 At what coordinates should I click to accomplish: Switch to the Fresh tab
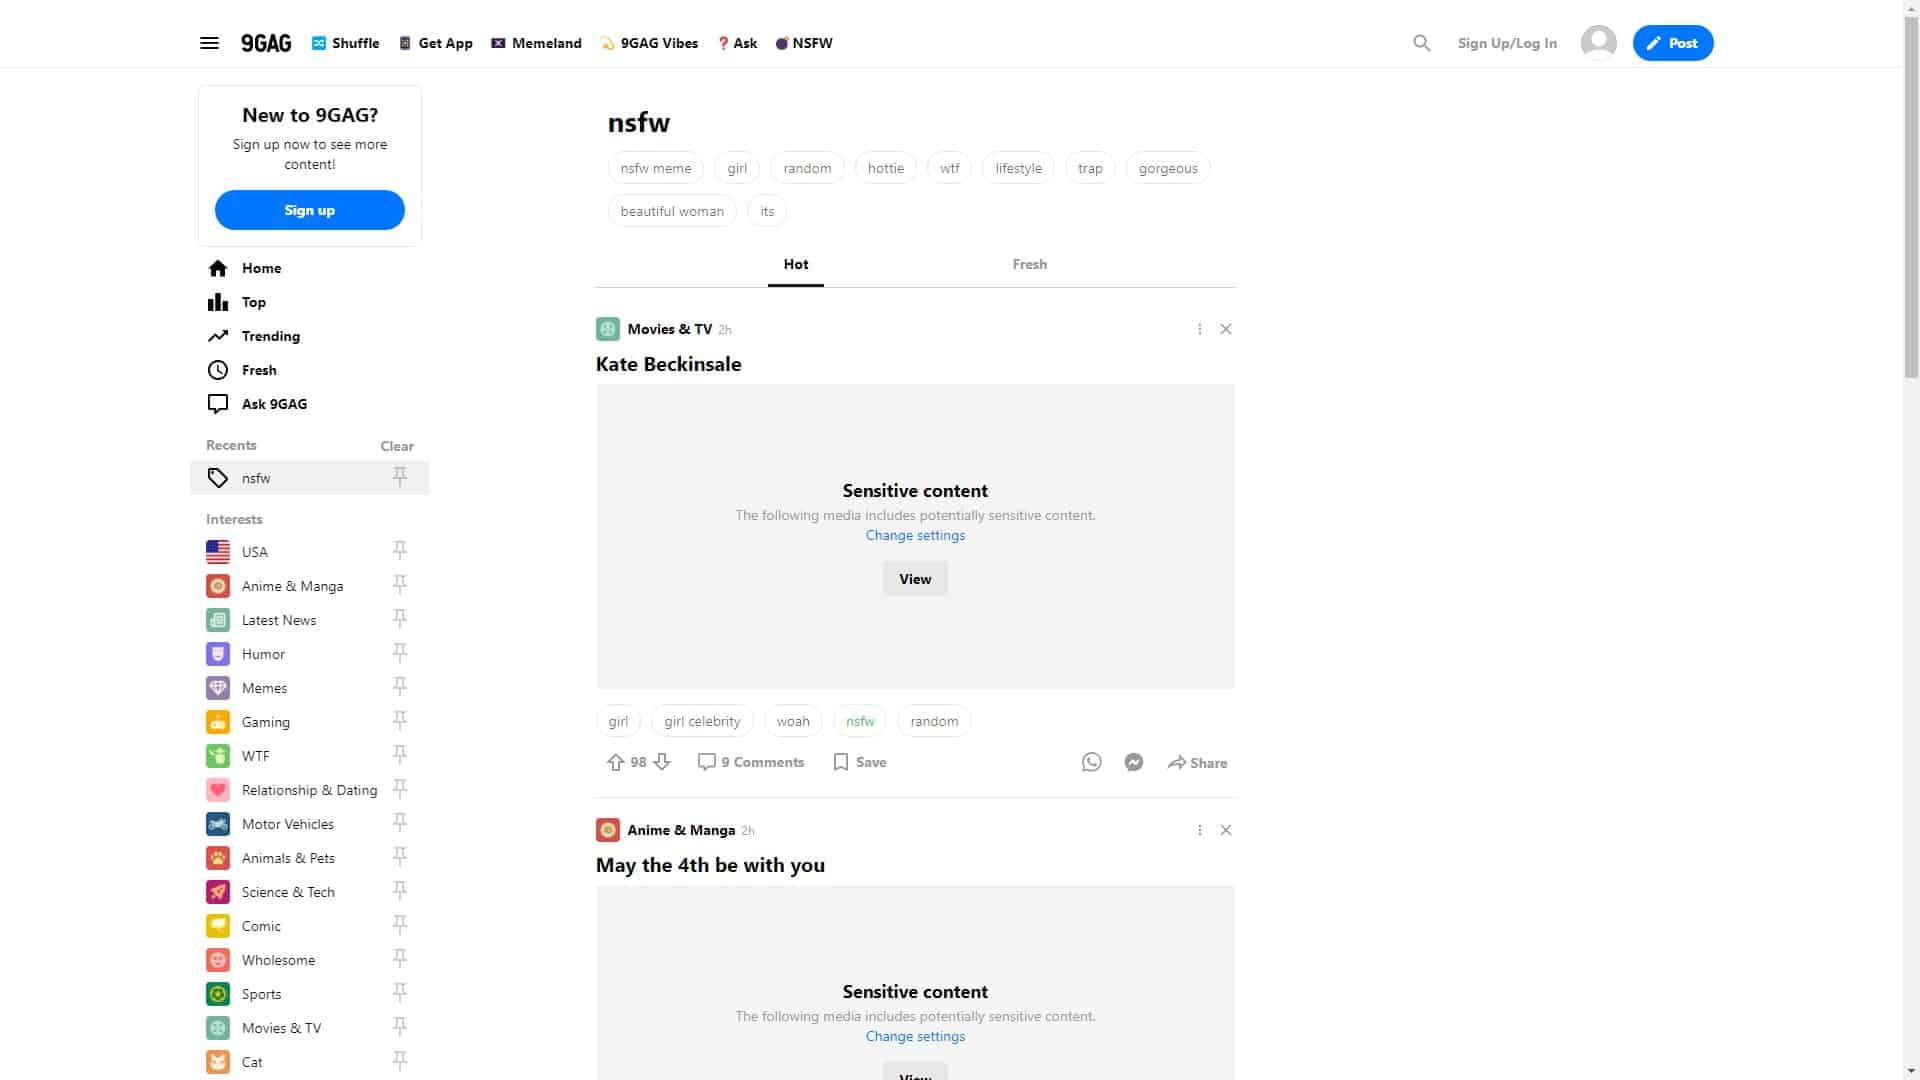[x=1029, y=264]
